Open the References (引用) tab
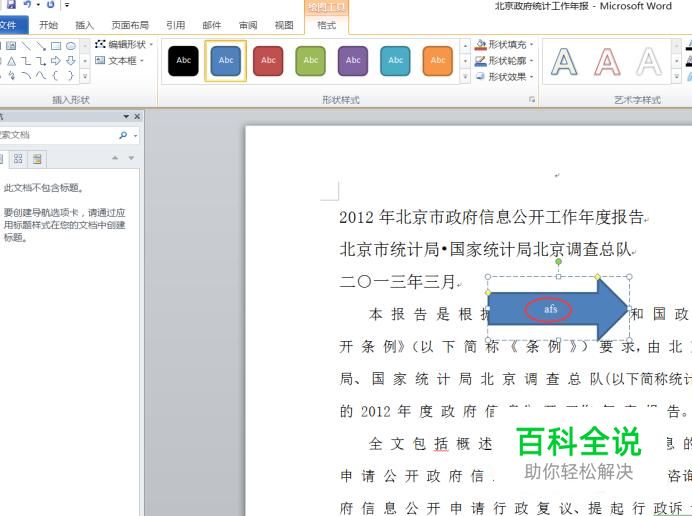Viewport: 692px width, 516px height. pyautogui.click(x=175, y=25)
